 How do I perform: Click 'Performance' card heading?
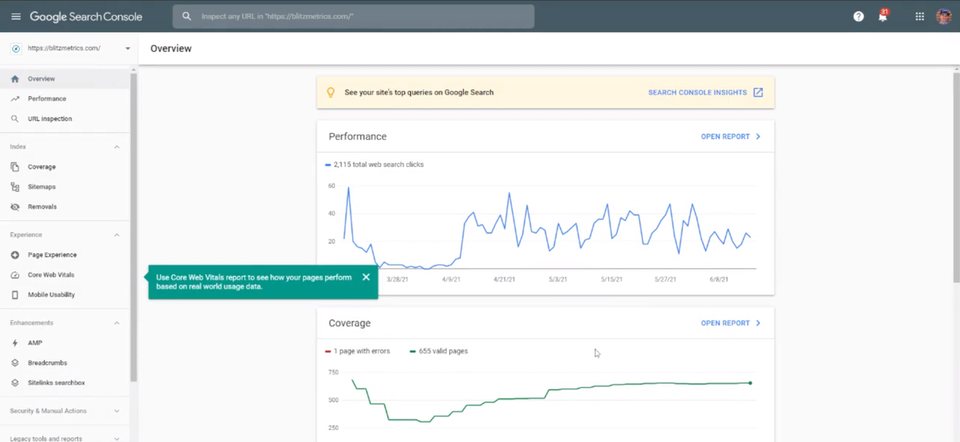pos(358,137)
